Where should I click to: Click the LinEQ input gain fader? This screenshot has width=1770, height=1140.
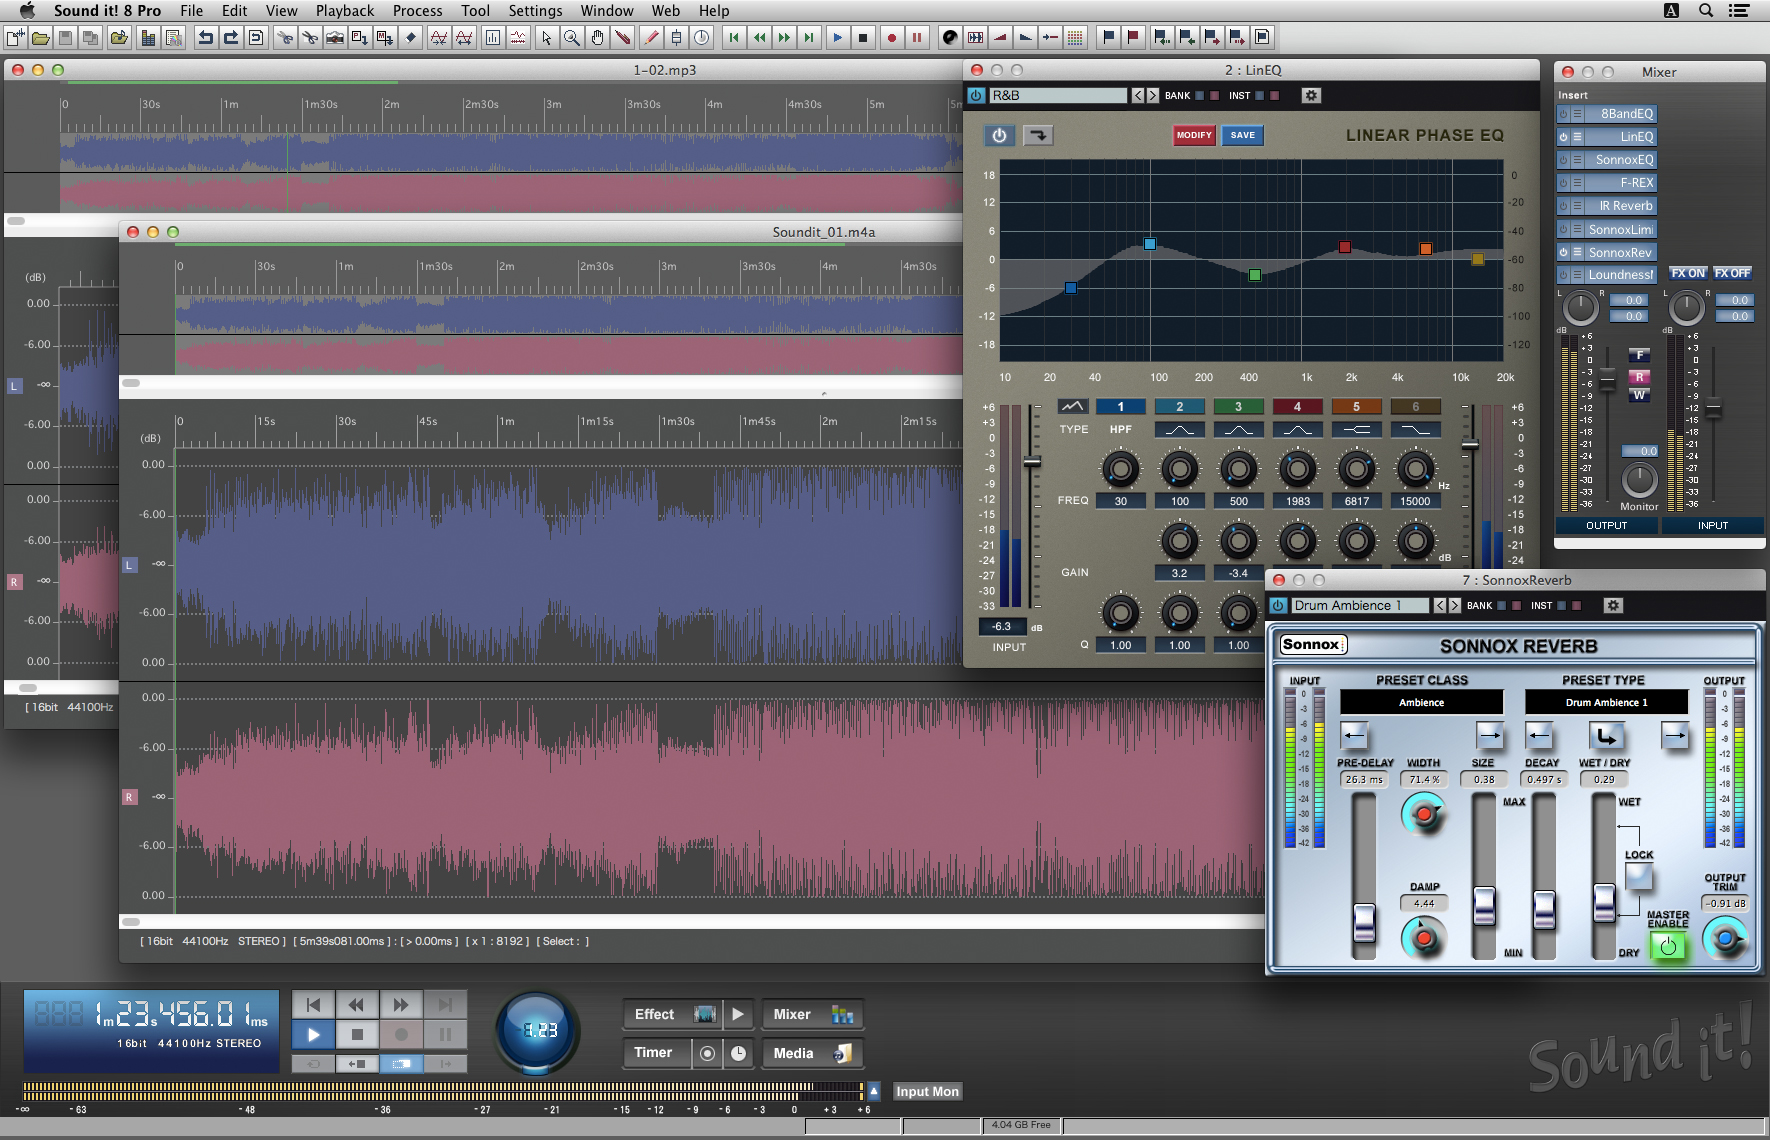(x=1032, y=461)
